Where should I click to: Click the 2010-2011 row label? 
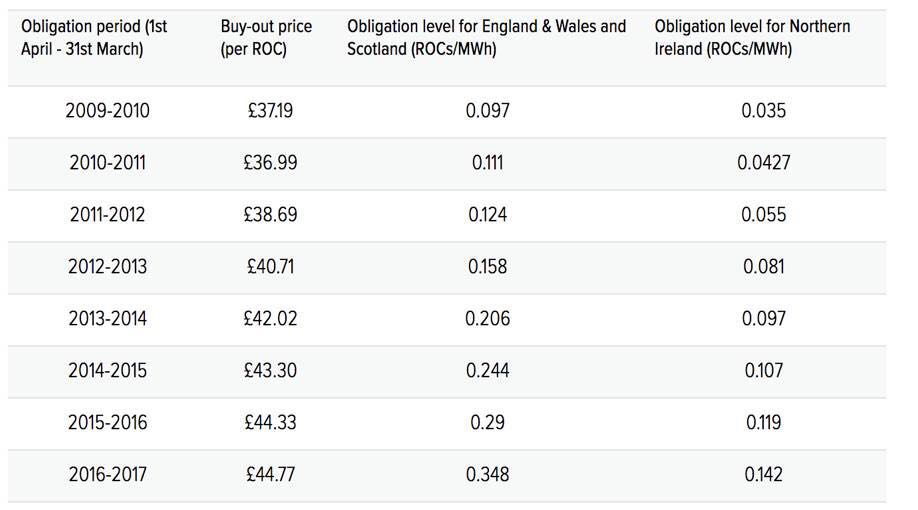[107, 162]
